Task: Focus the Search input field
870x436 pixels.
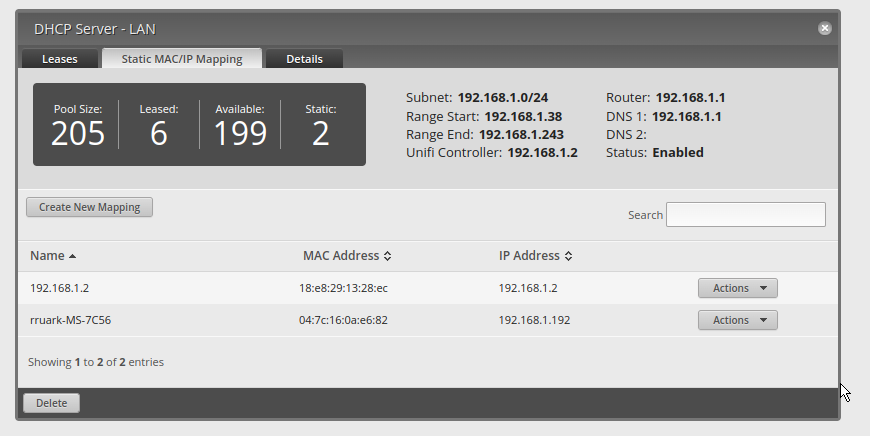Action: pyautogui.click(x=745, y=215)
